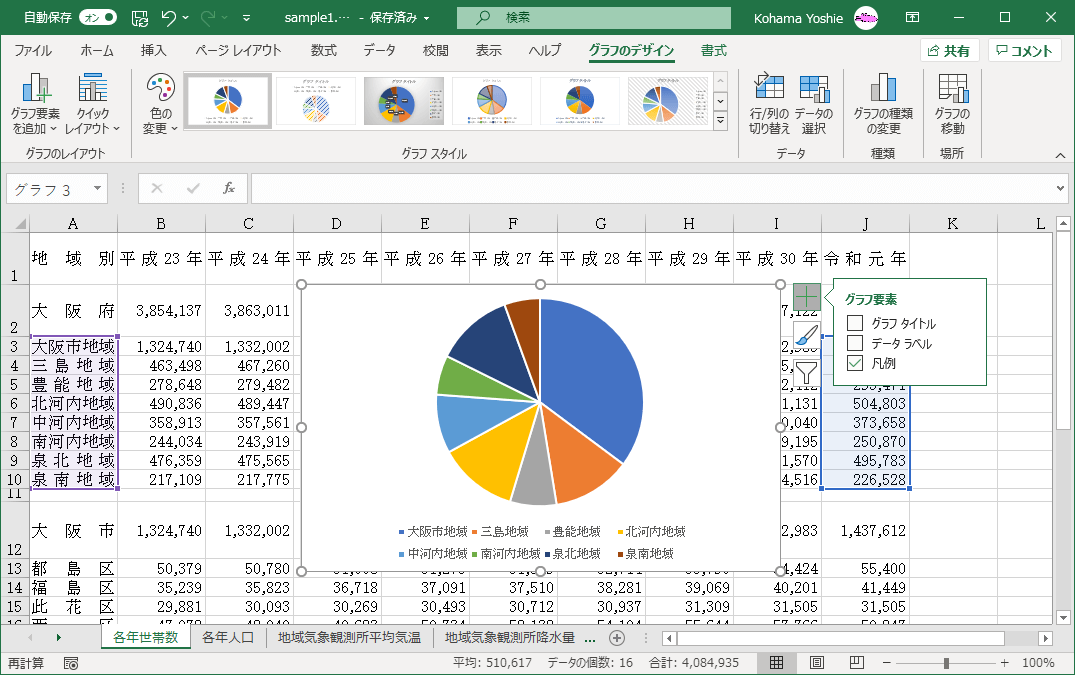Click the new sheet plus icon
This screenshot has height=675, width=1075.
click(x=617, y=638)
